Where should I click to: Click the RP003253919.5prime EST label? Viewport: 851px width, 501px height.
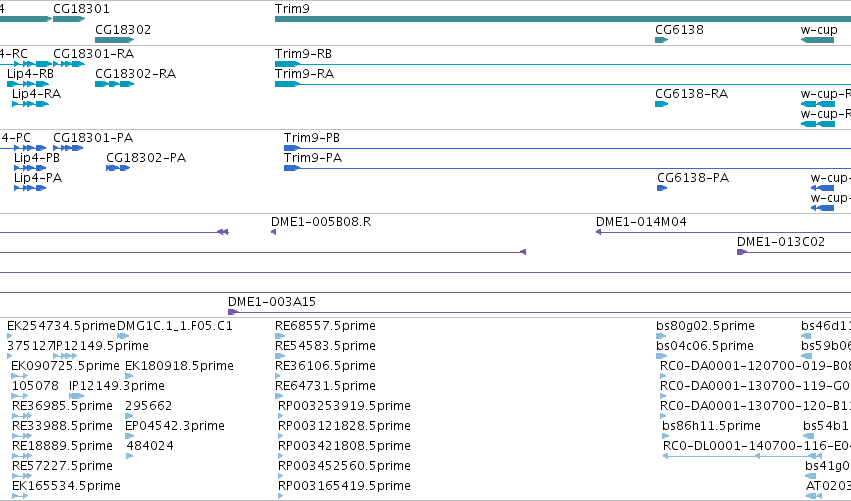[x=344, y=406]
